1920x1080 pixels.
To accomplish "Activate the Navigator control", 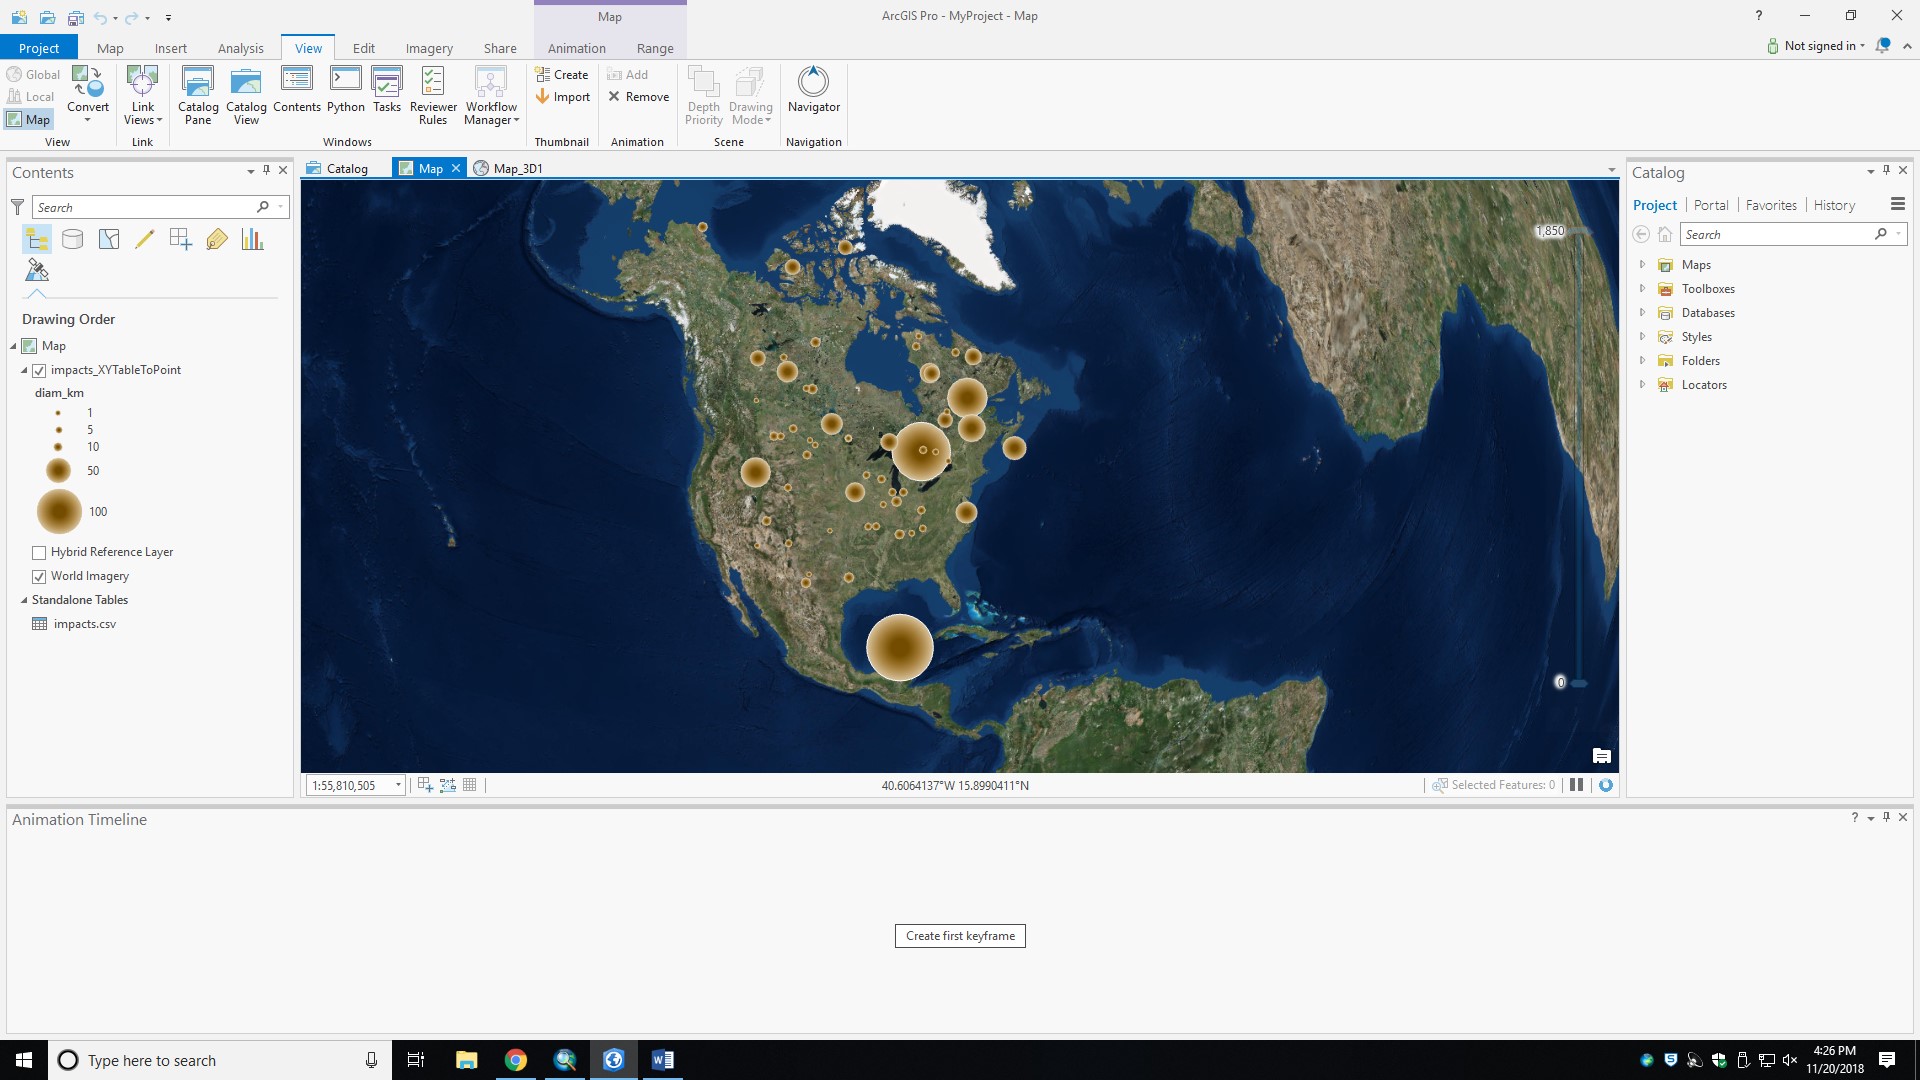I will (813, 95).
